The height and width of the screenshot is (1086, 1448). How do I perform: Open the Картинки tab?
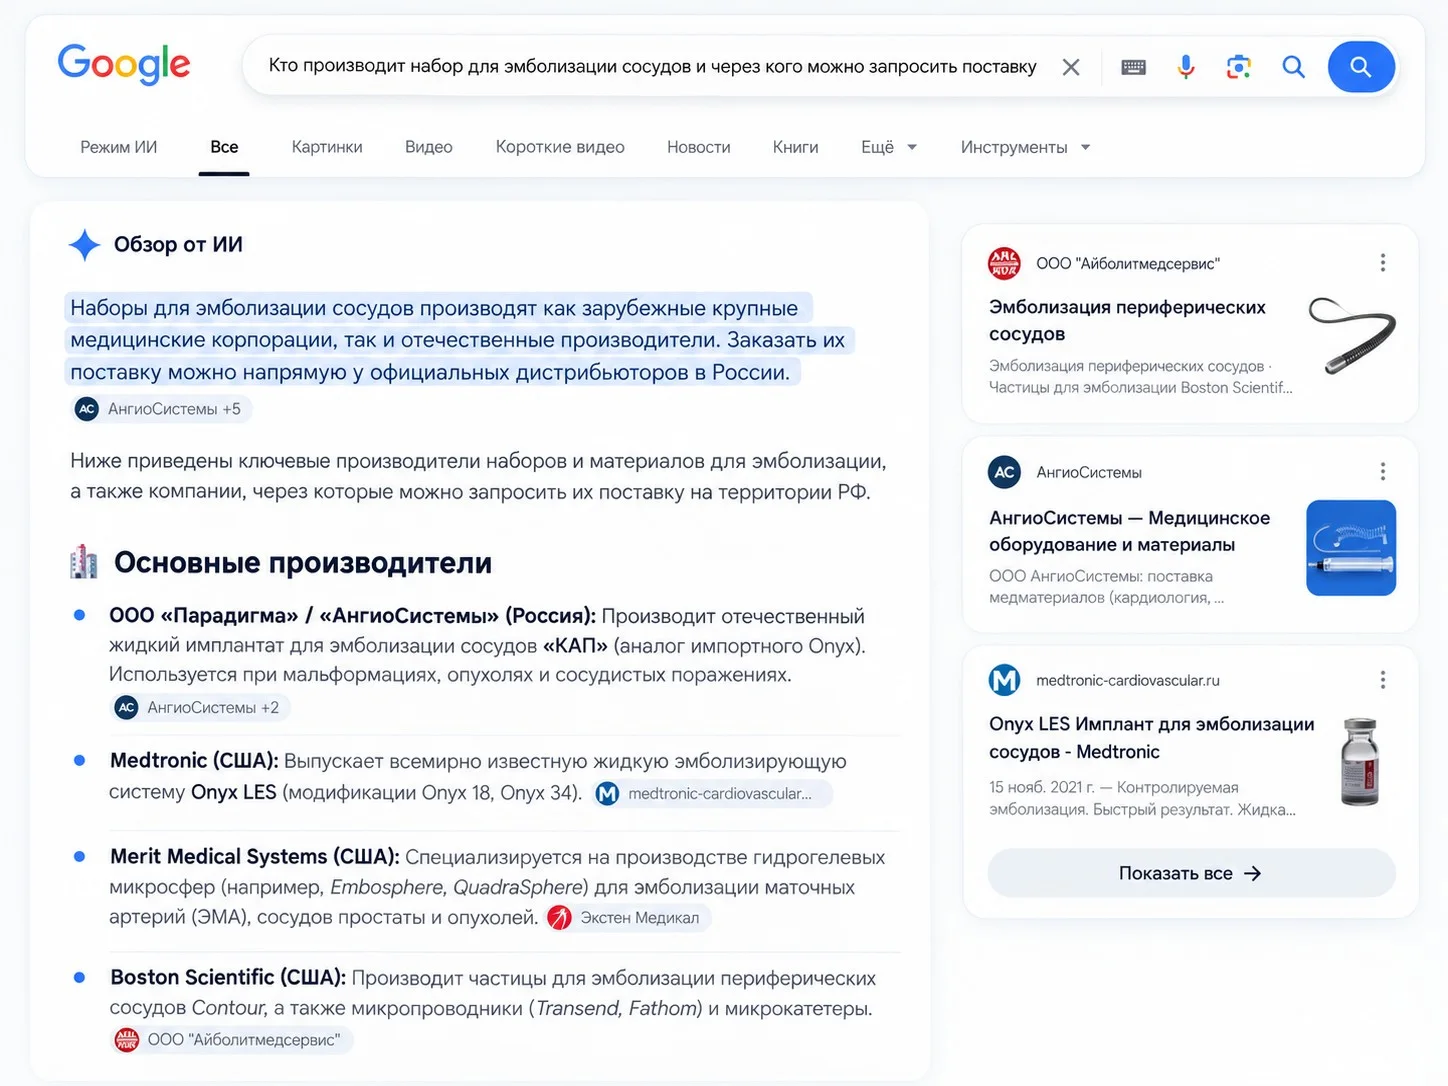click(x=327, y=147)
